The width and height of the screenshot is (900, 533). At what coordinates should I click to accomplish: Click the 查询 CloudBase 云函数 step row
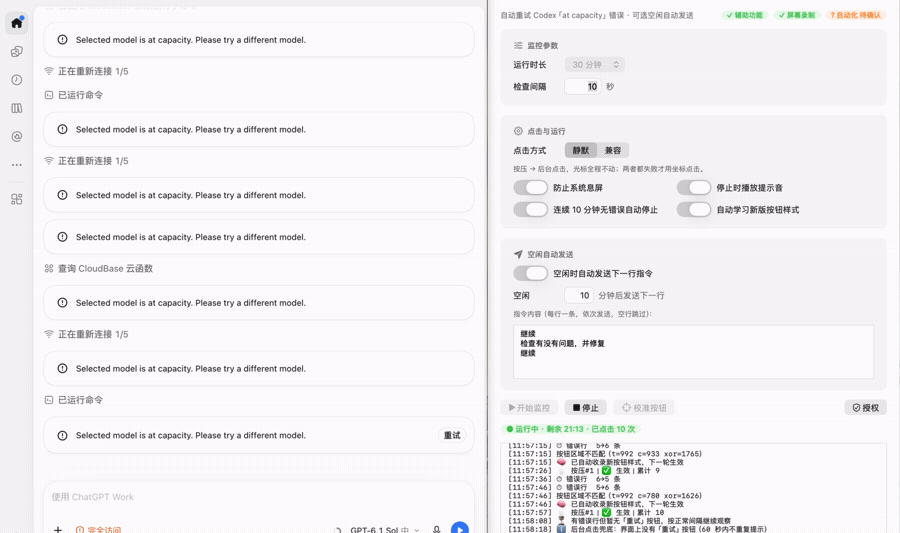(x=99, y=269)
